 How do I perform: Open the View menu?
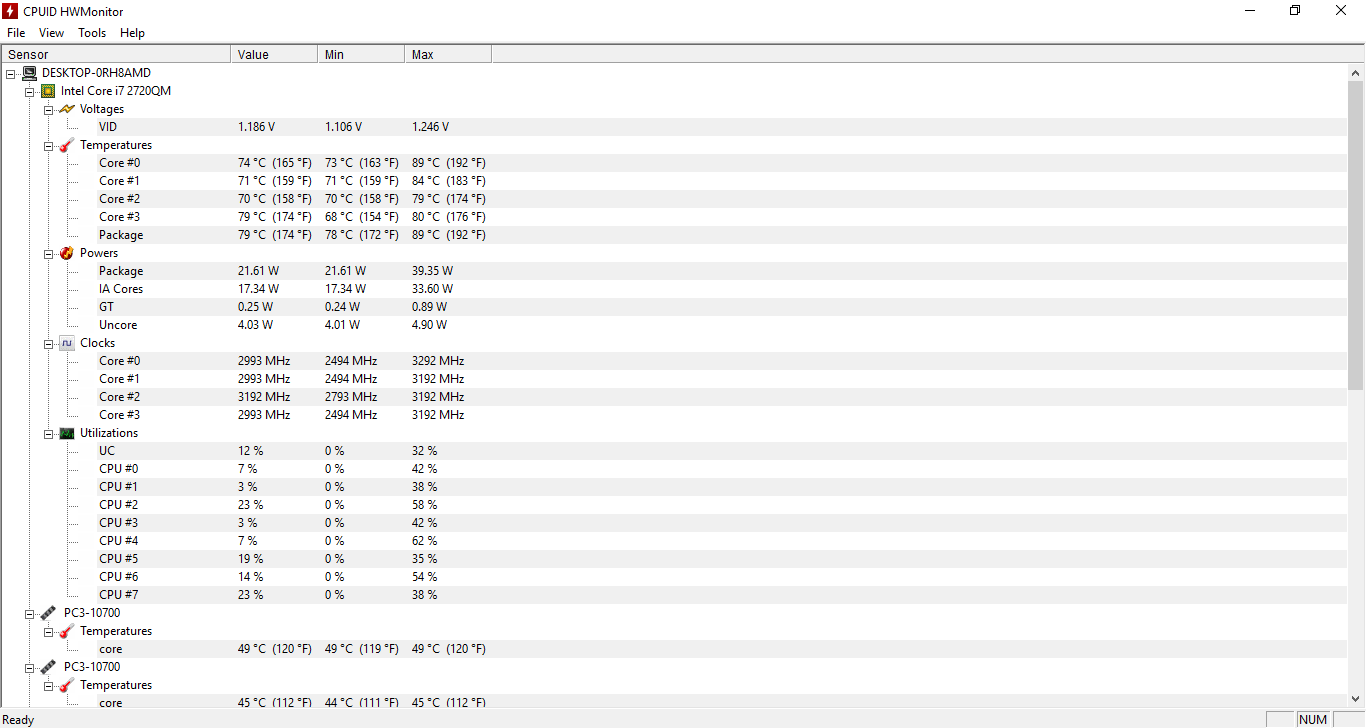pos(52,33)
